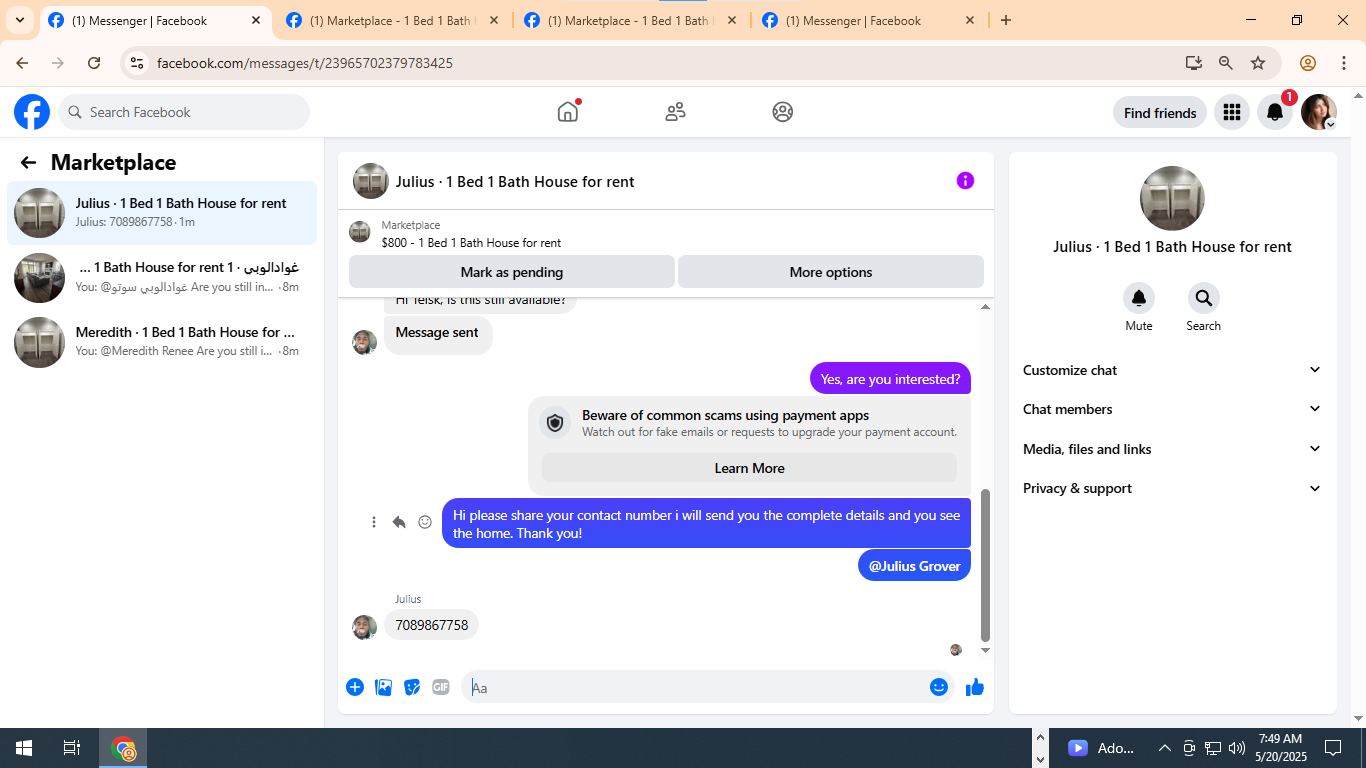Open the emoji picker in message box
This screenshot has height=768, width=1366.
[938, 687]
